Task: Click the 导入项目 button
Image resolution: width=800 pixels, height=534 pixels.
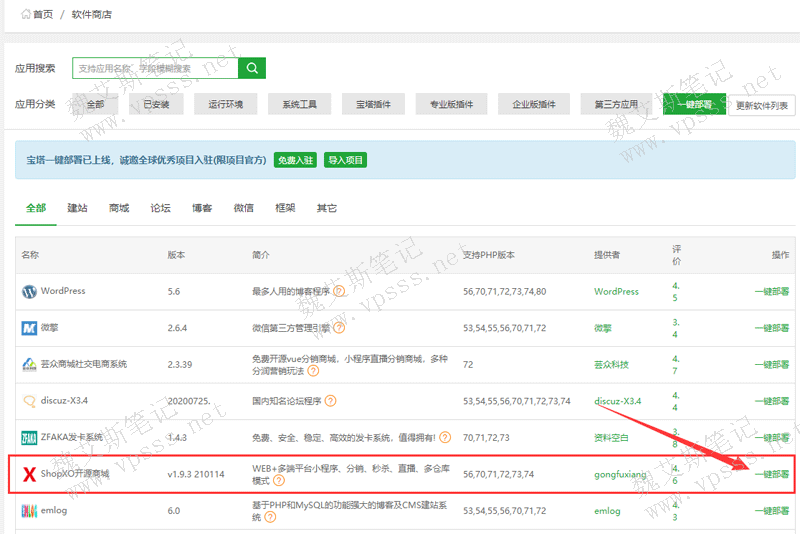Action: [345, 160]
